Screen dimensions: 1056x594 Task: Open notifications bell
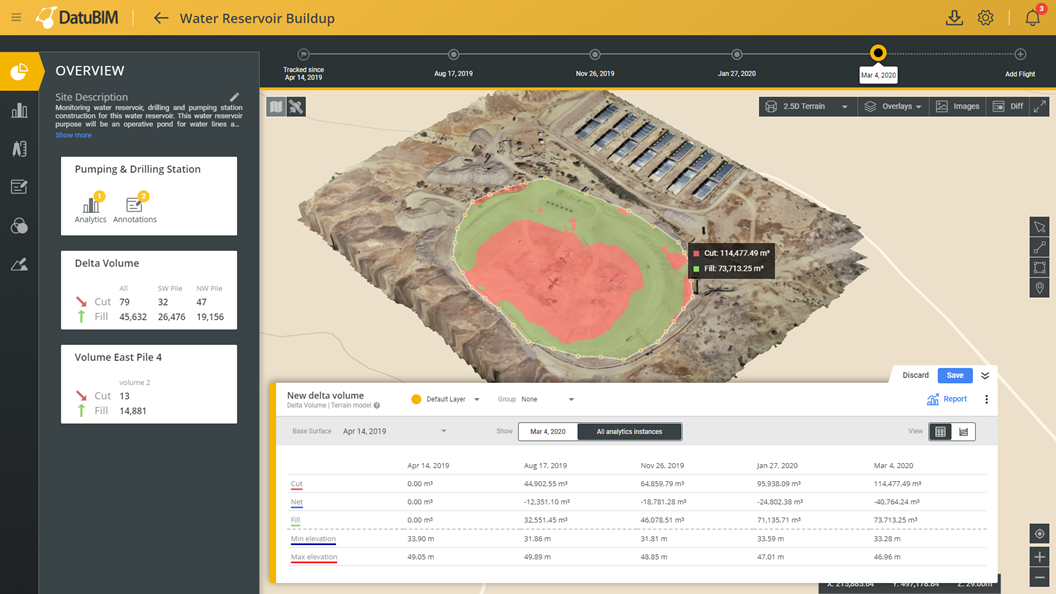(1032, 18)
